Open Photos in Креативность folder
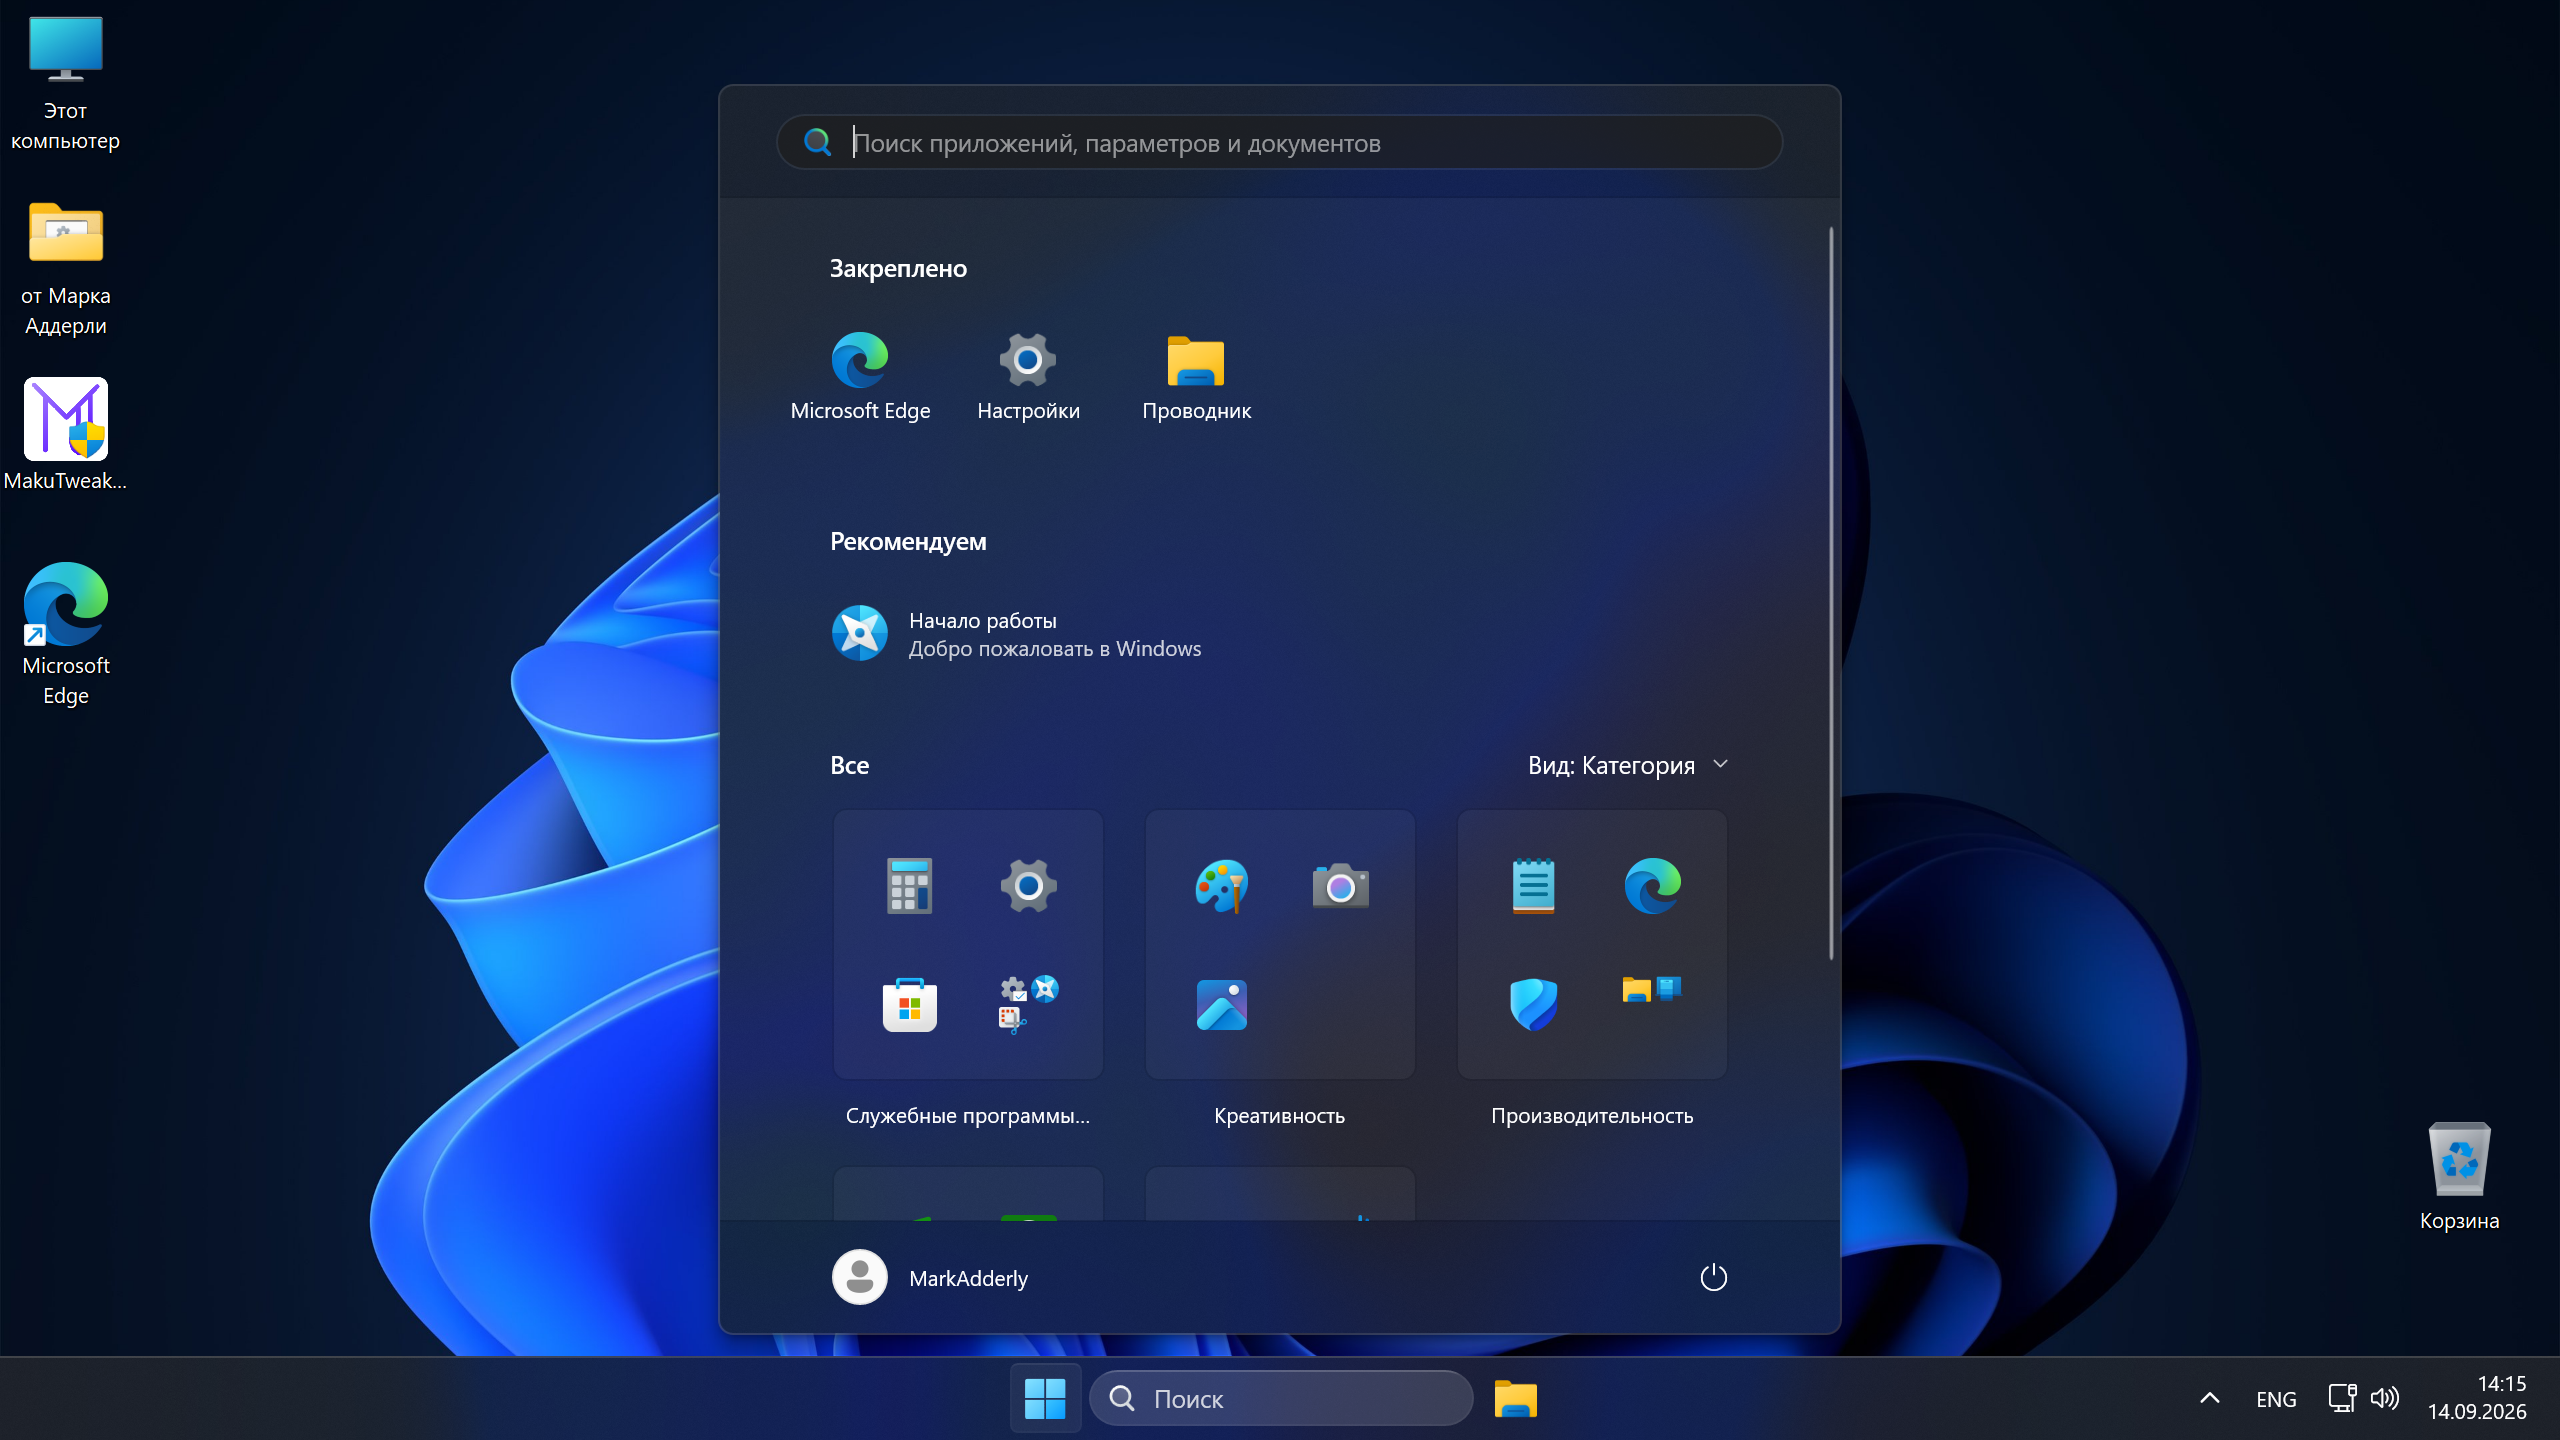 click(1221, 1005)
